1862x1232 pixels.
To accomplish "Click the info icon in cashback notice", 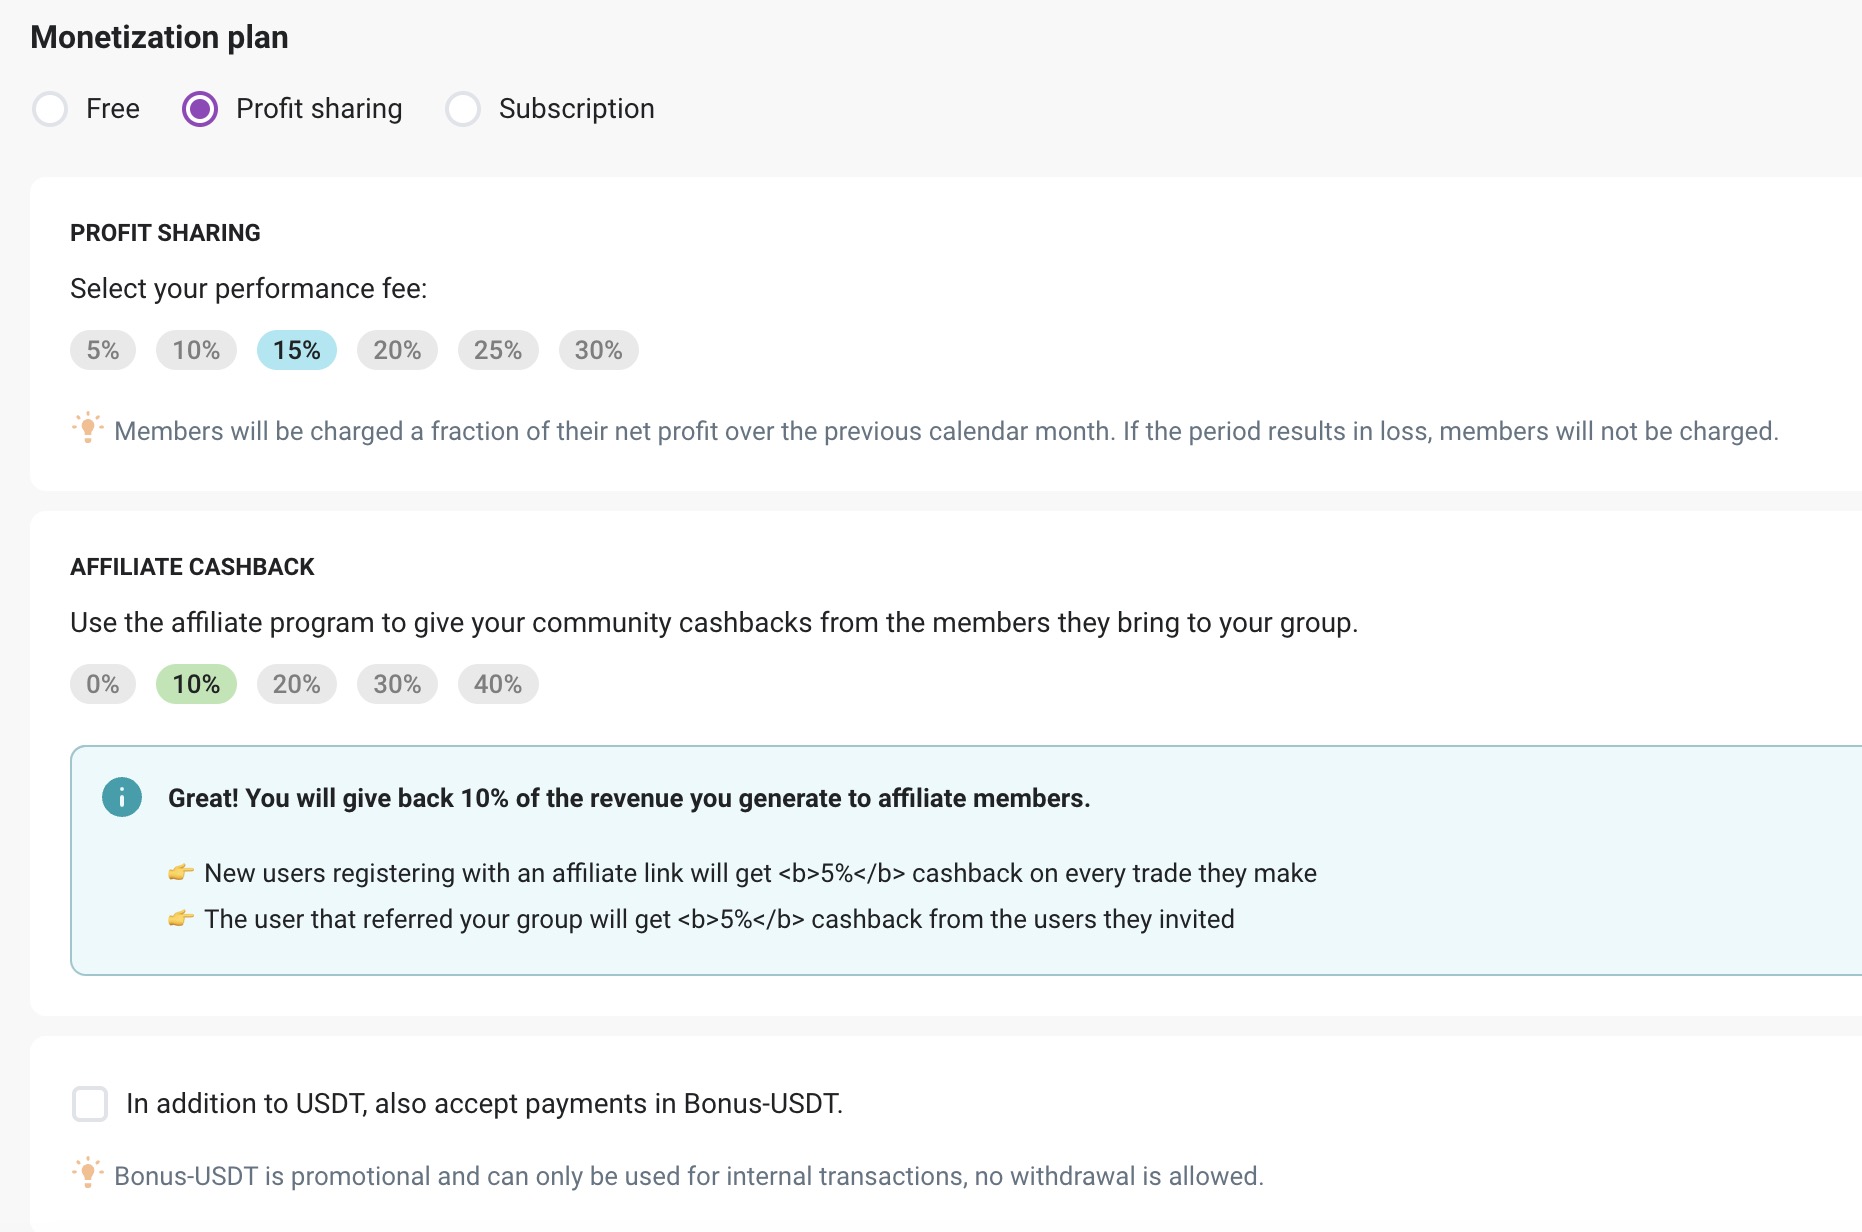I will point(122,797).
